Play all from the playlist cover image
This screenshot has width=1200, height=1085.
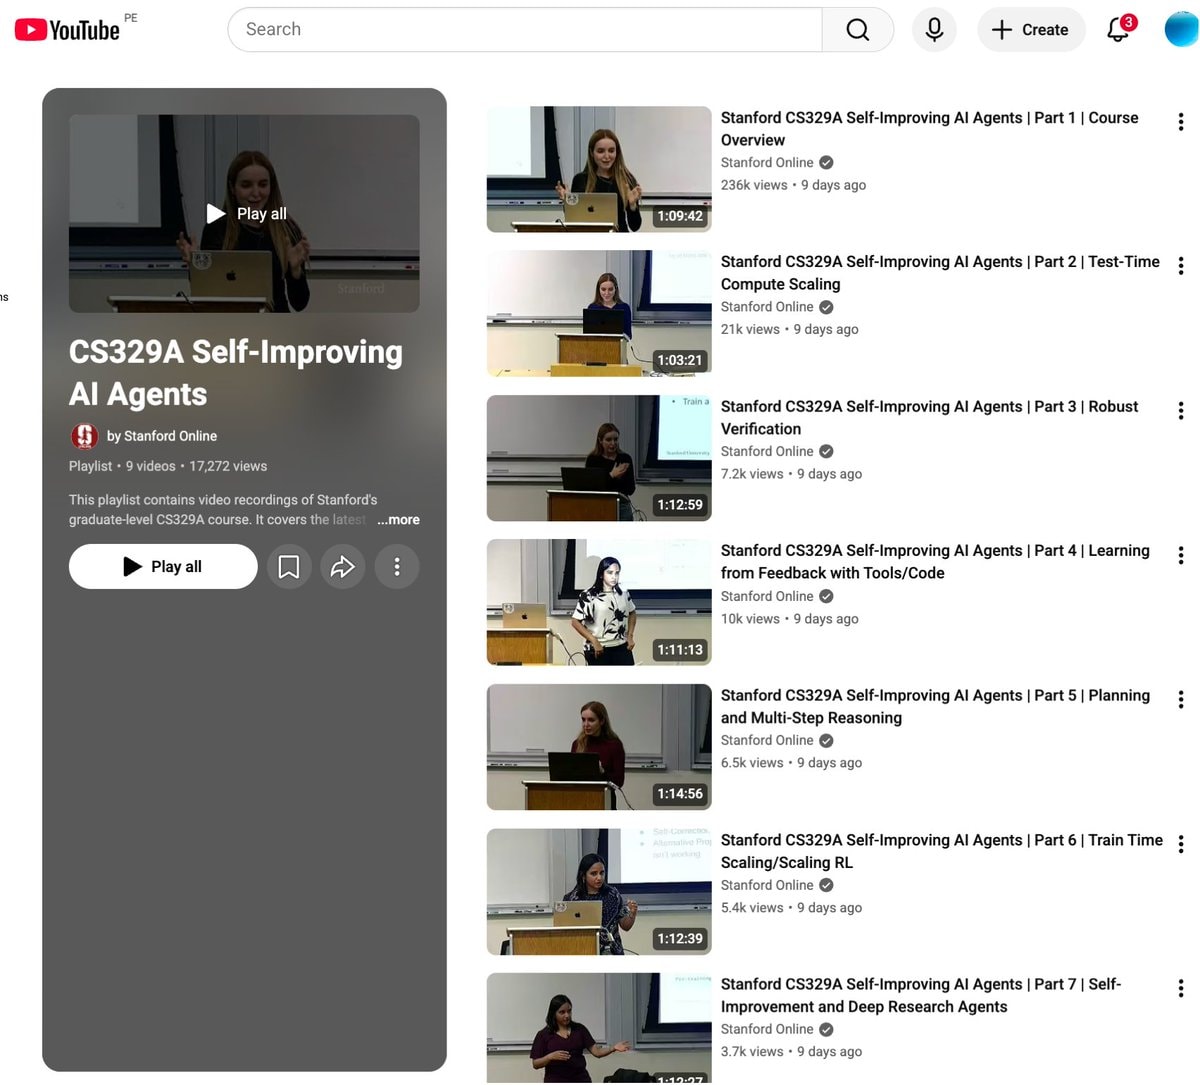coord(244,213)
